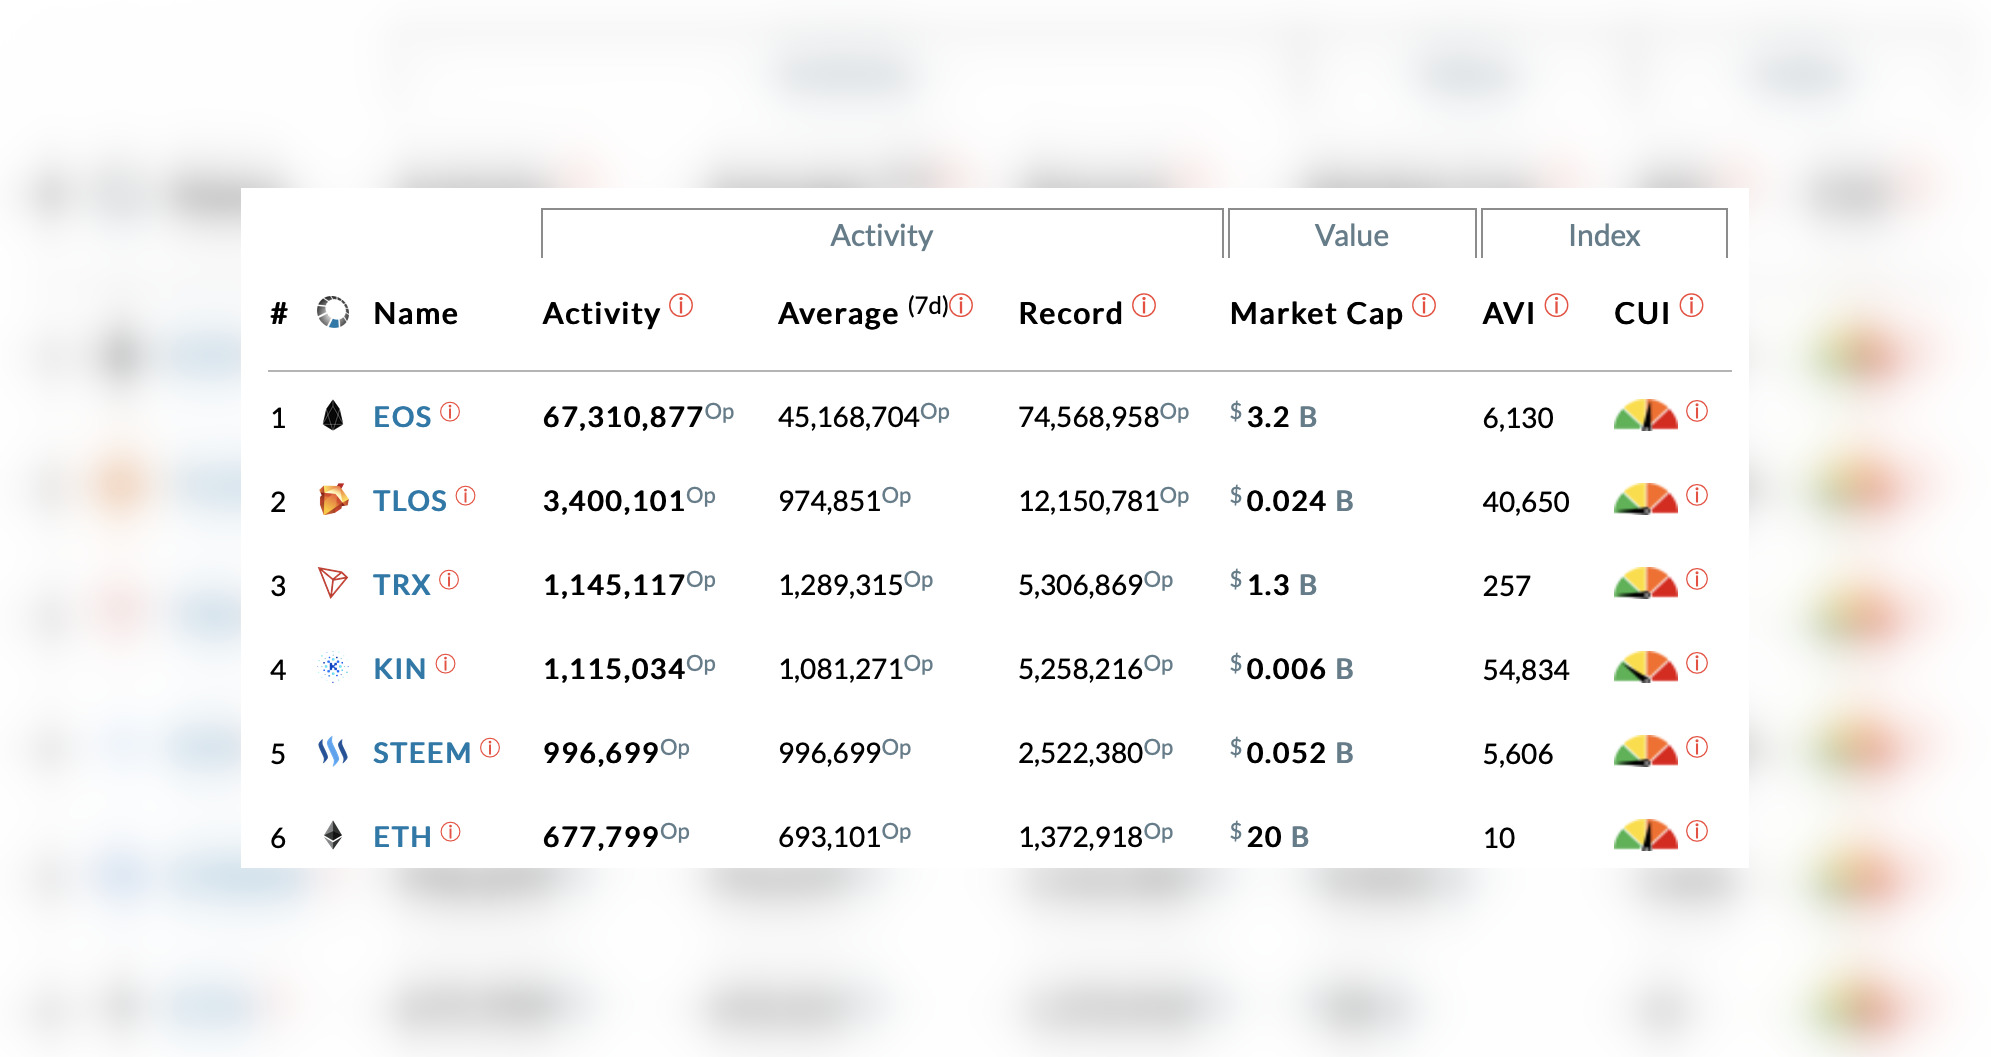The height and width of the screenshot is (1057, 1991).
Task: Click the CUI gauge icon for KIN
Action: 1645,667
